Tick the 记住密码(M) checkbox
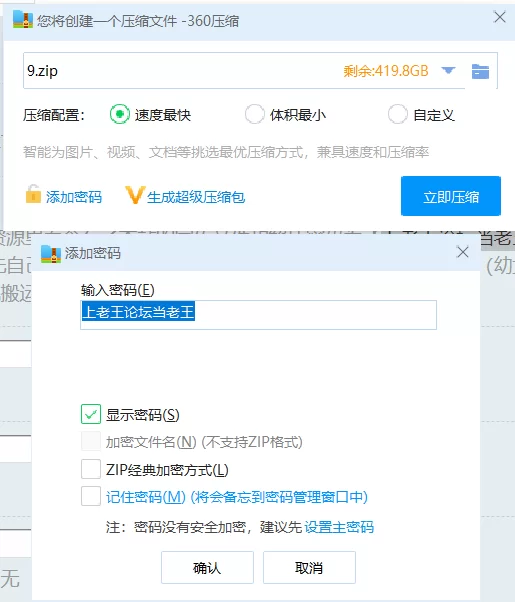The width and height of the screenshot is (515, 602). (91, 496)
